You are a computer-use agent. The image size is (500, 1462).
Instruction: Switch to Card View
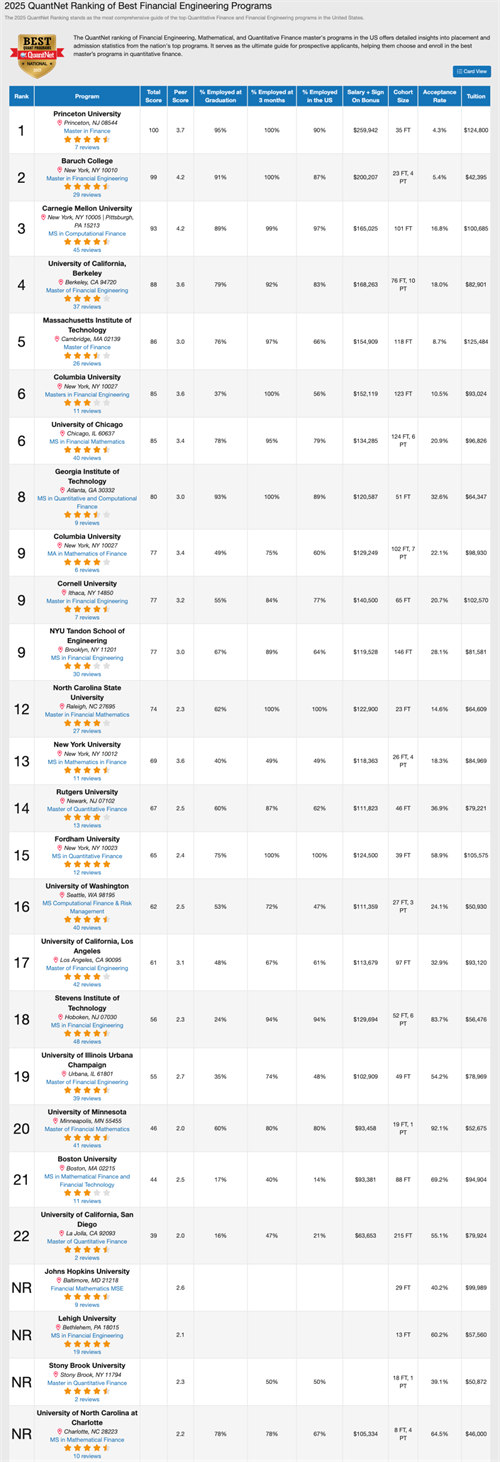pyautogui.click(x=471, y=72)
